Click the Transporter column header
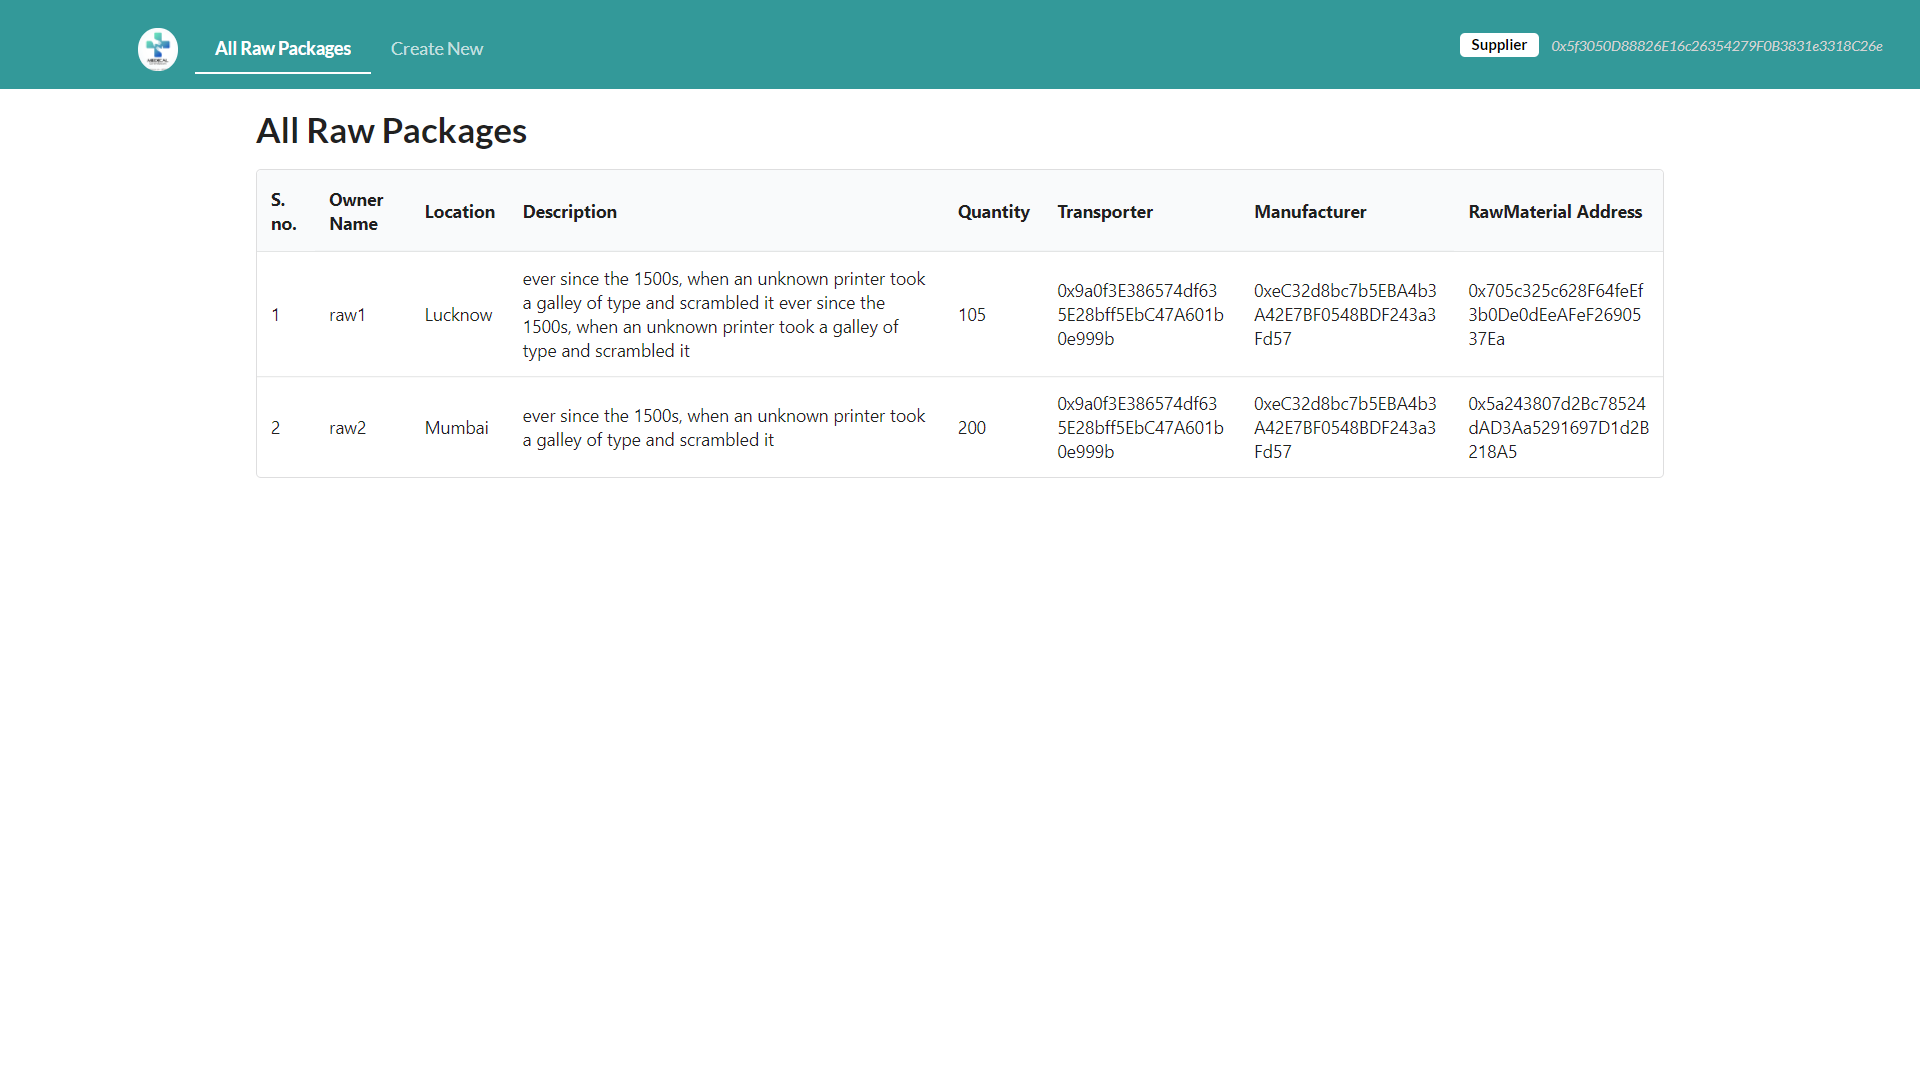The image size is (1920, 1080). (1104, 212)
